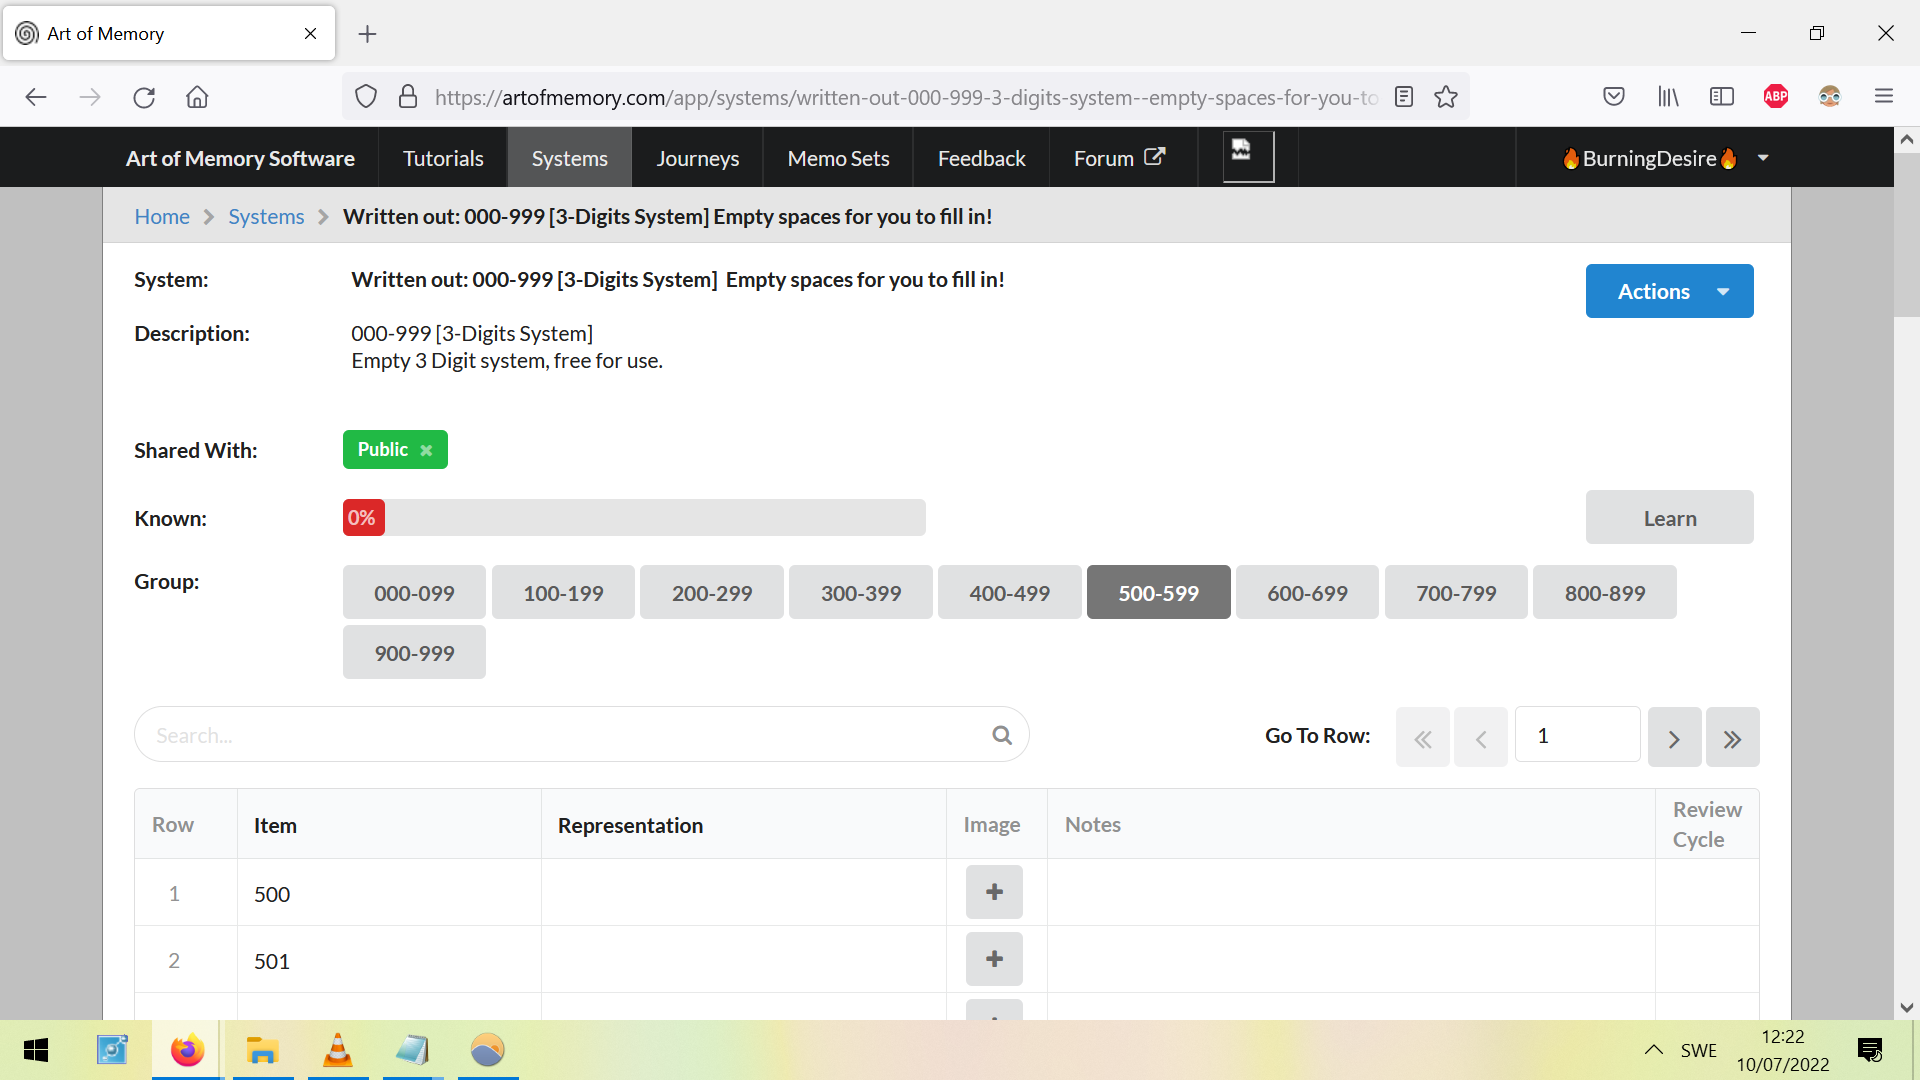Bookmark page with star icon
The image size is (1920, 1080).
[1446, 97]
